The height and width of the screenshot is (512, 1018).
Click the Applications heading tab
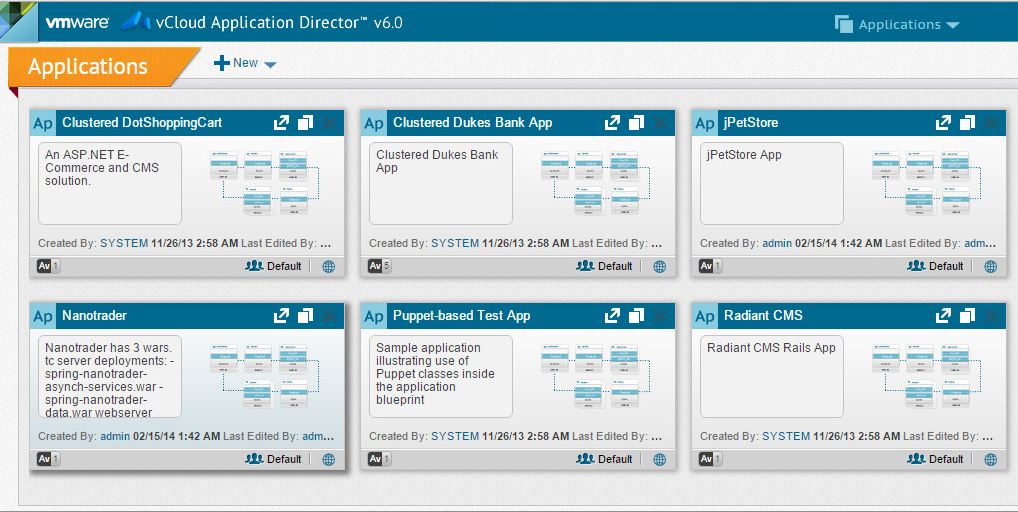[88, 66]
